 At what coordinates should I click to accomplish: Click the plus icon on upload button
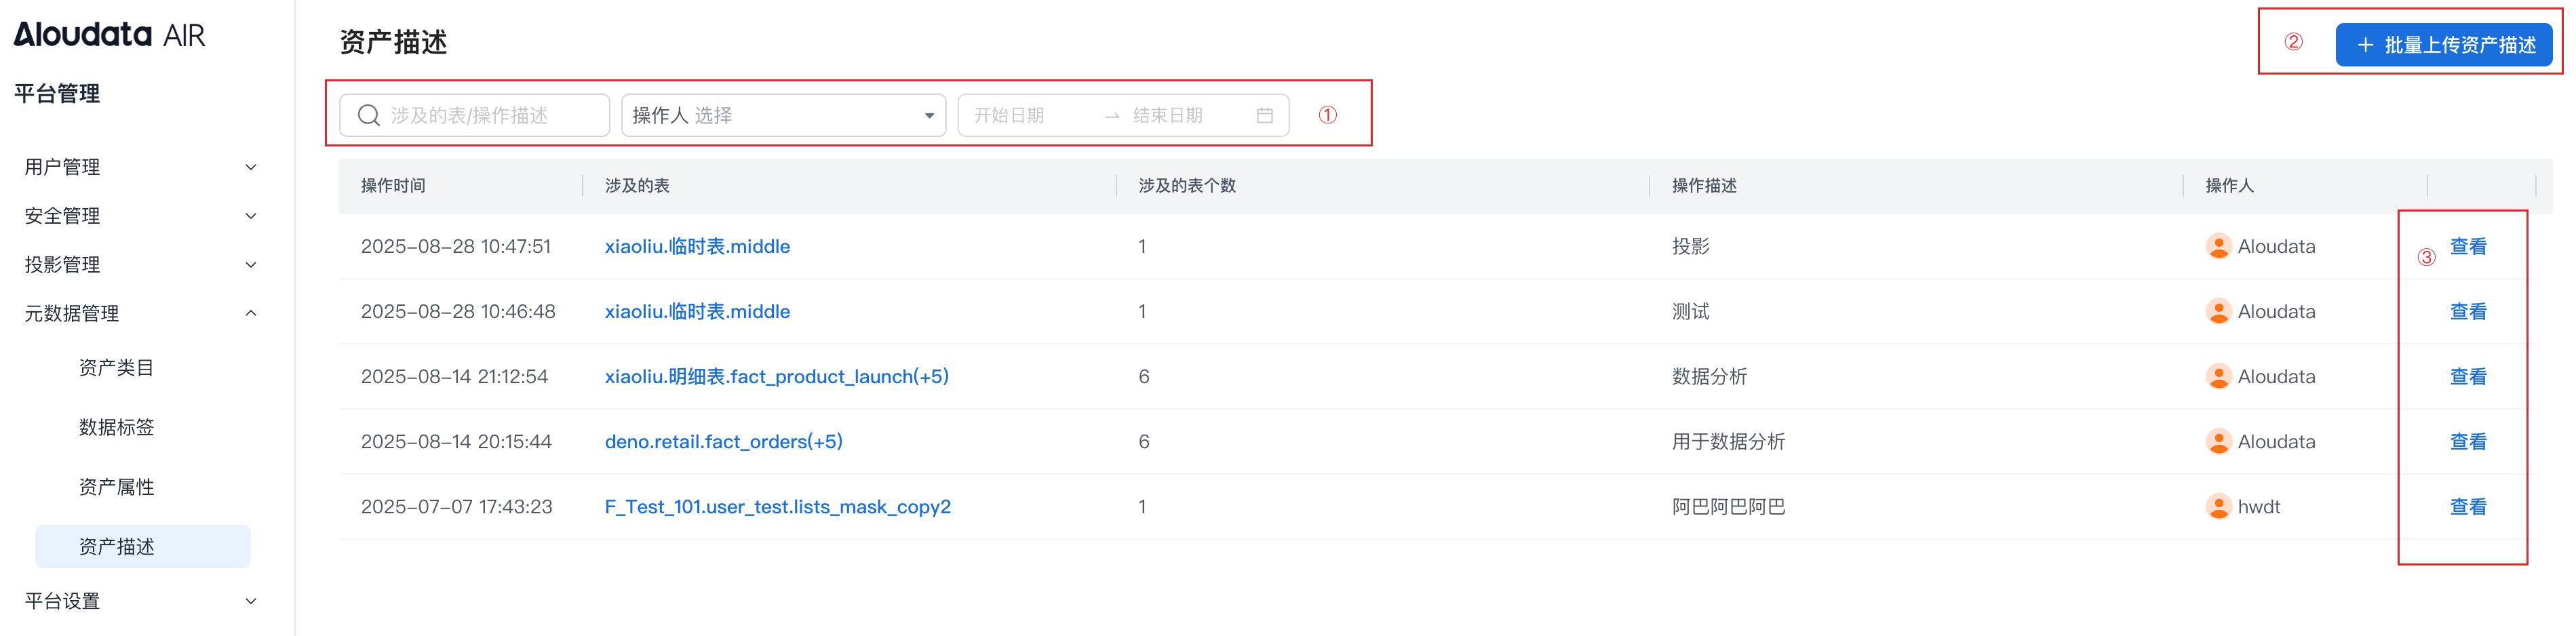click(x=2365, y=45)
